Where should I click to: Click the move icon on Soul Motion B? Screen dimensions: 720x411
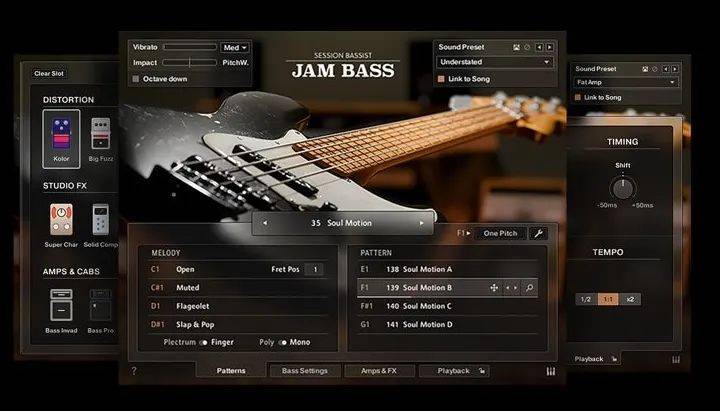(494, 288)
